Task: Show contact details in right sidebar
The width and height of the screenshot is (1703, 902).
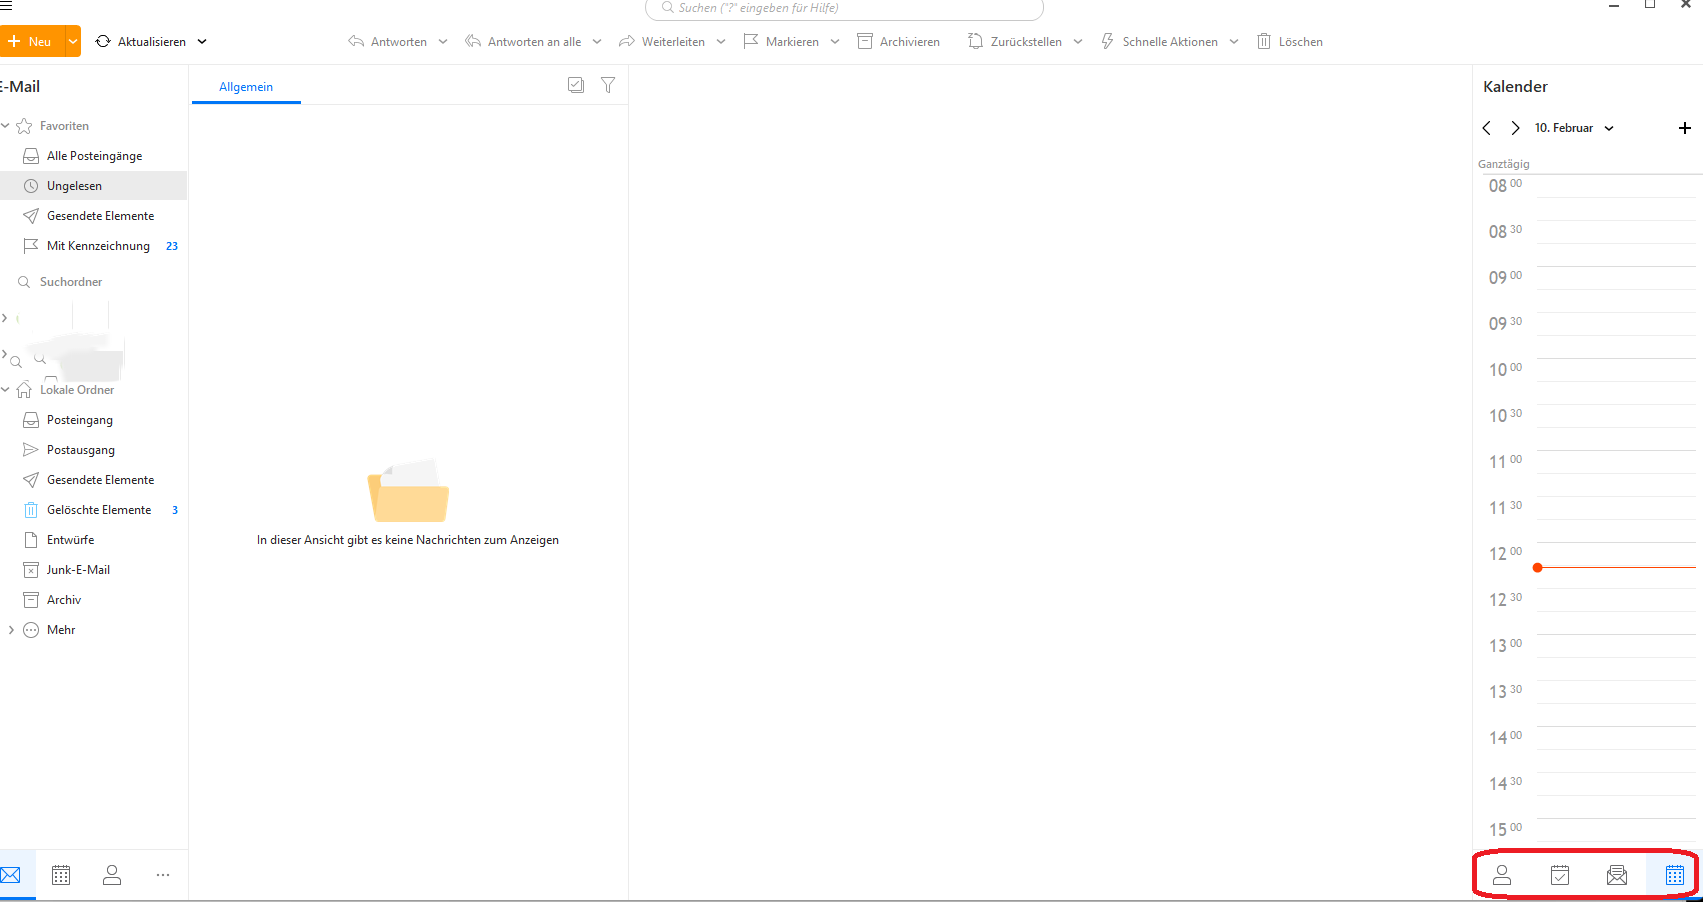Action: pyautogui.click(x=1501, y=876)
